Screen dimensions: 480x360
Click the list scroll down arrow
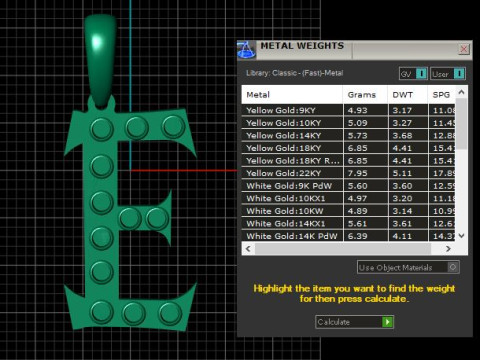pos(461,236)
